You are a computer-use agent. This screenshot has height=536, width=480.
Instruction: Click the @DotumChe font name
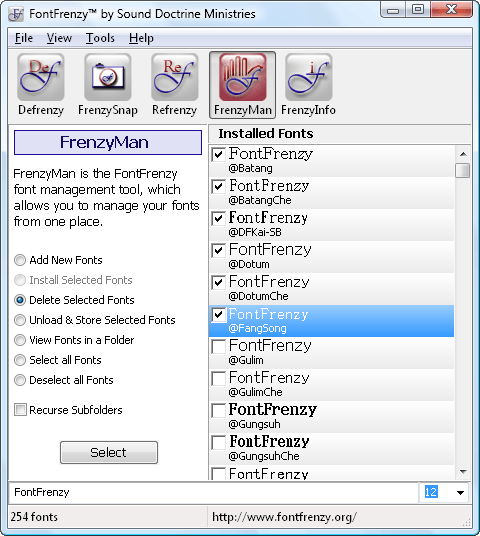click(x=258, y=296)
